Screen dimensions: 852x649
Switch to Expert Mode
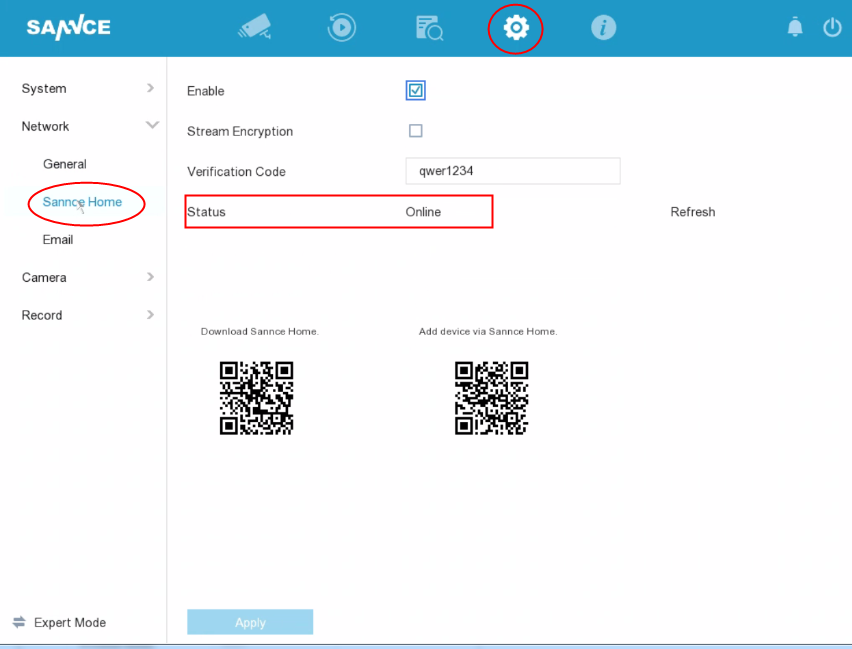70,622
